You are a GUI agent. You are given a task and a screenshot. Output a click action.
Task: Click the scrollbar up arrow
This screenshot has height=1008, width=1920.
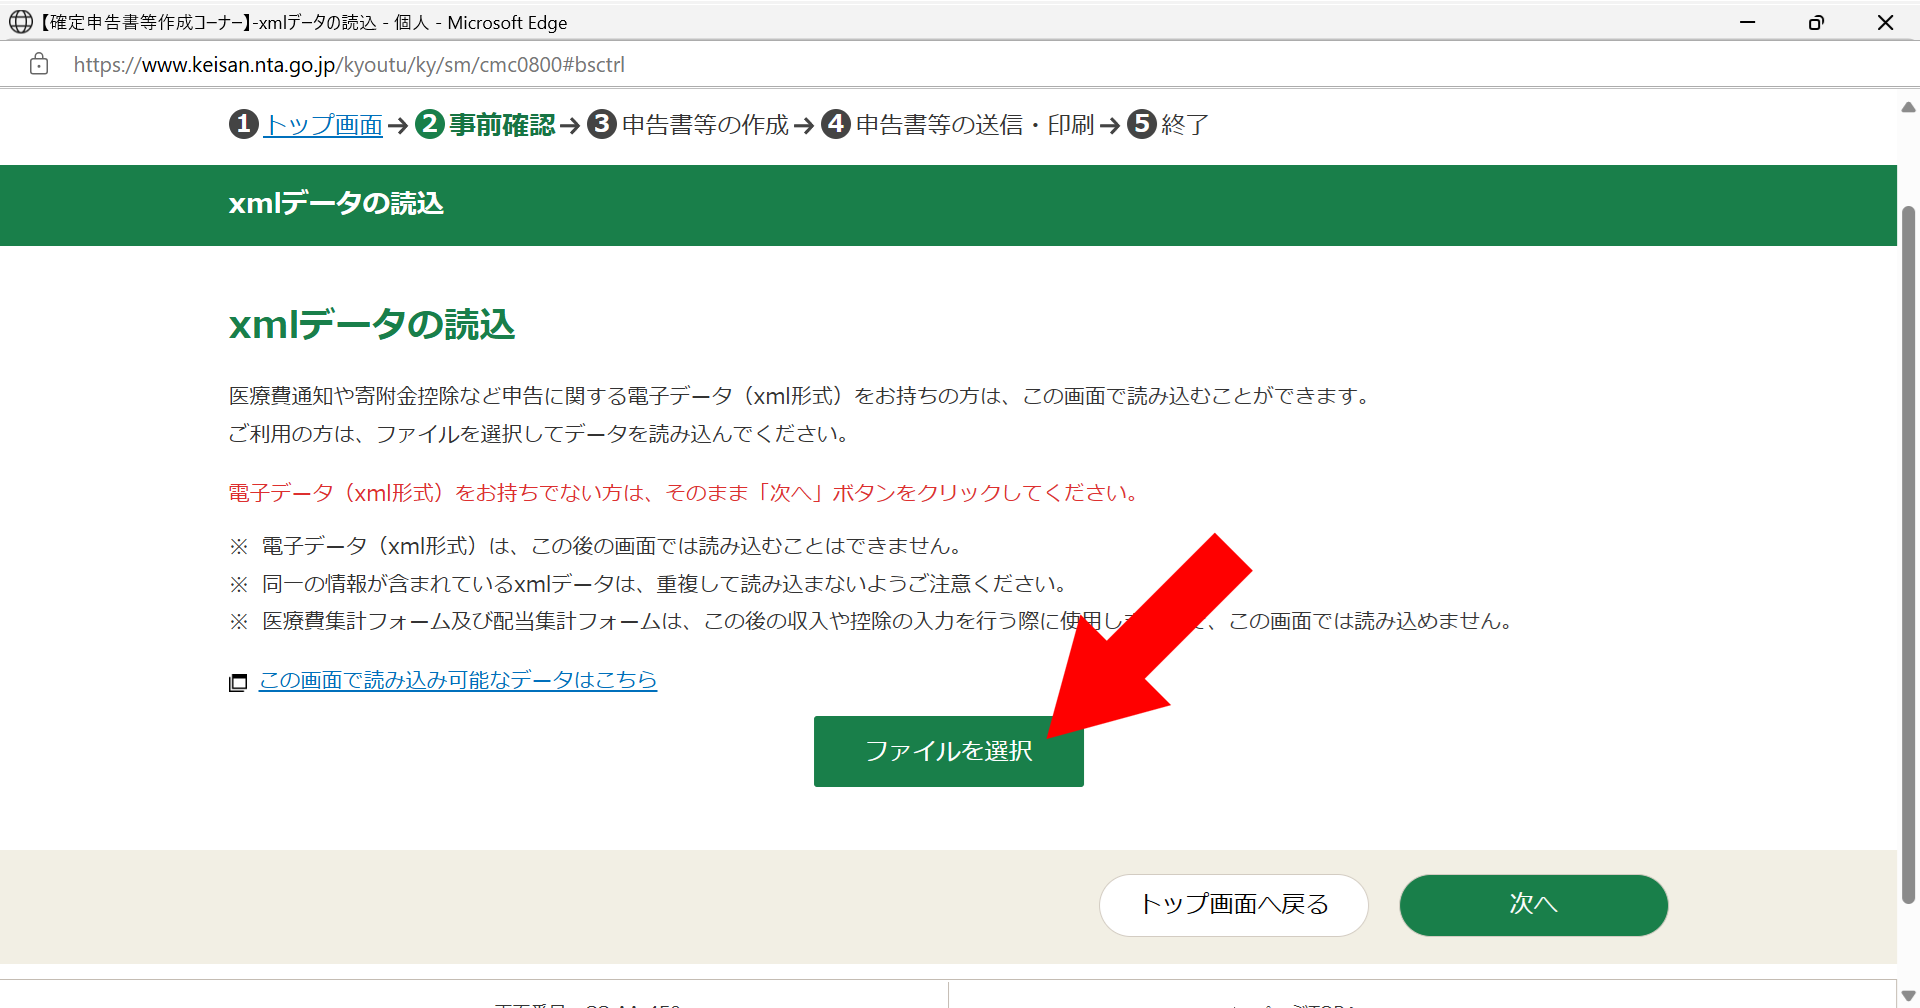[1908, 106]
